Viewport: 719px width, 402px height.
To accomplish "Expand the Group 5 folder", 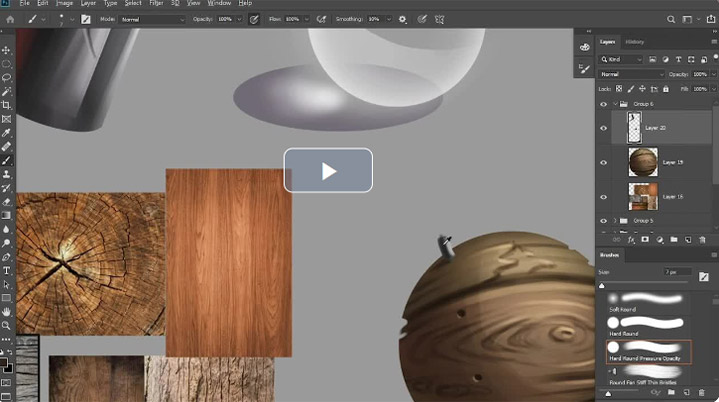I will [615, 221].
